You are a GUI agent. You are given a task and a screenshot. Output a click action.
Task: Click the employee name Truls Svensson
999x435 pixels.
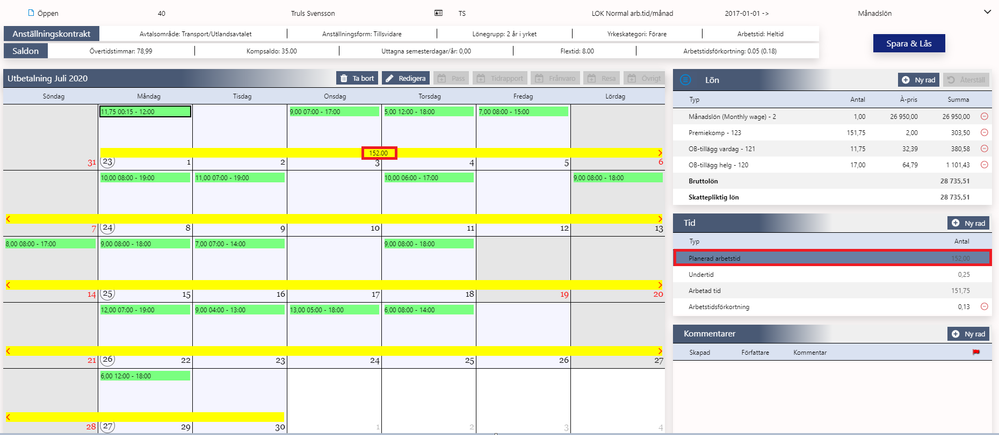[312, 13]
